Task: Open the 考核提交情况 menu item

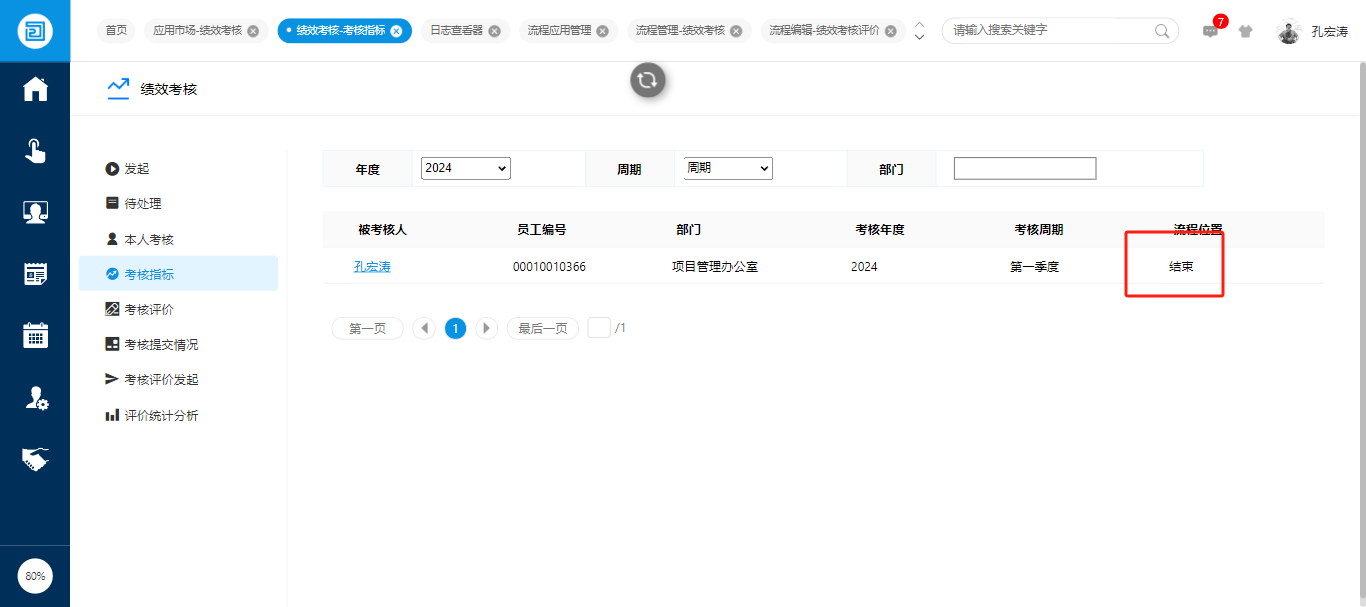Action: pyautogui.click(x=178, y=344)
